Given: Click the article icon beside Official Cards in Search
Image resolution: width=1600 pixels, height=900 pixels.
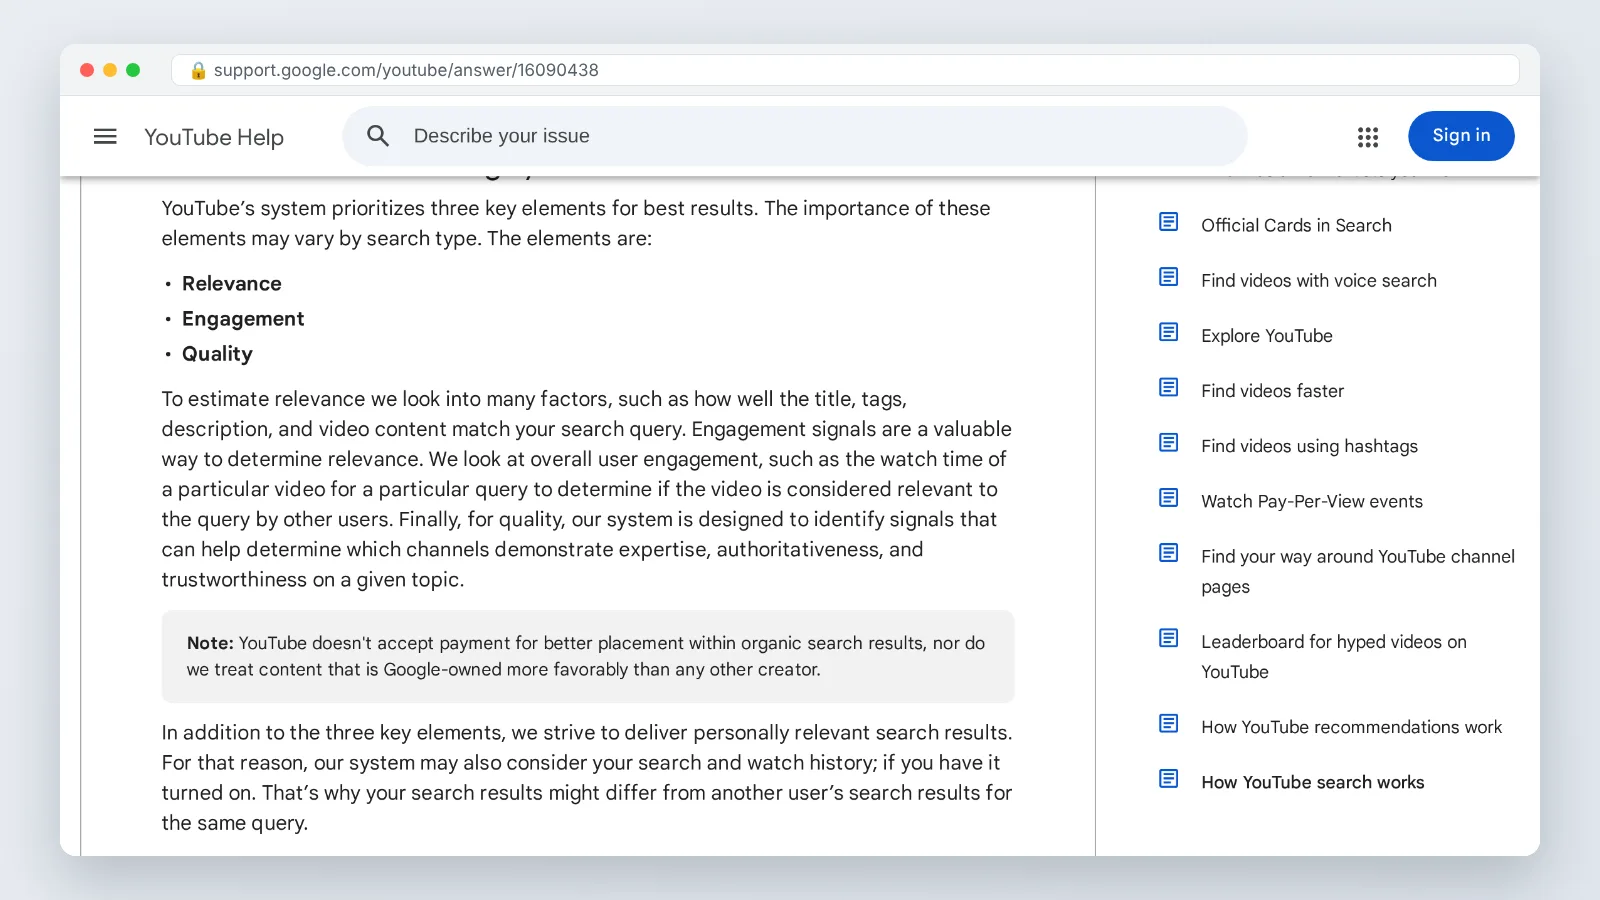Looking at the screenshot, I should click(x=1168, y=222).
